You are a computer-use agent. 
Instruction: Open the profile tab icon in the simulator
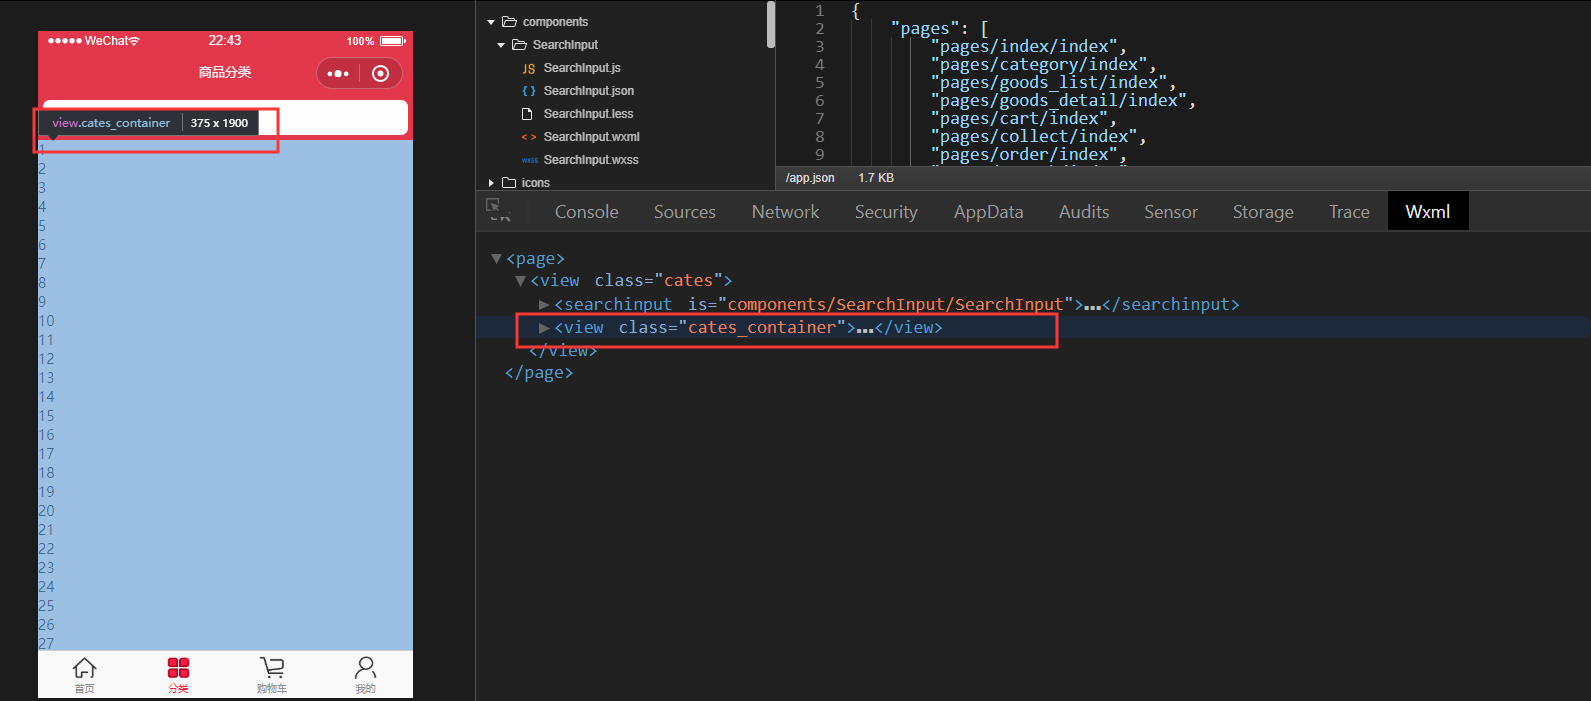(366, 668)
